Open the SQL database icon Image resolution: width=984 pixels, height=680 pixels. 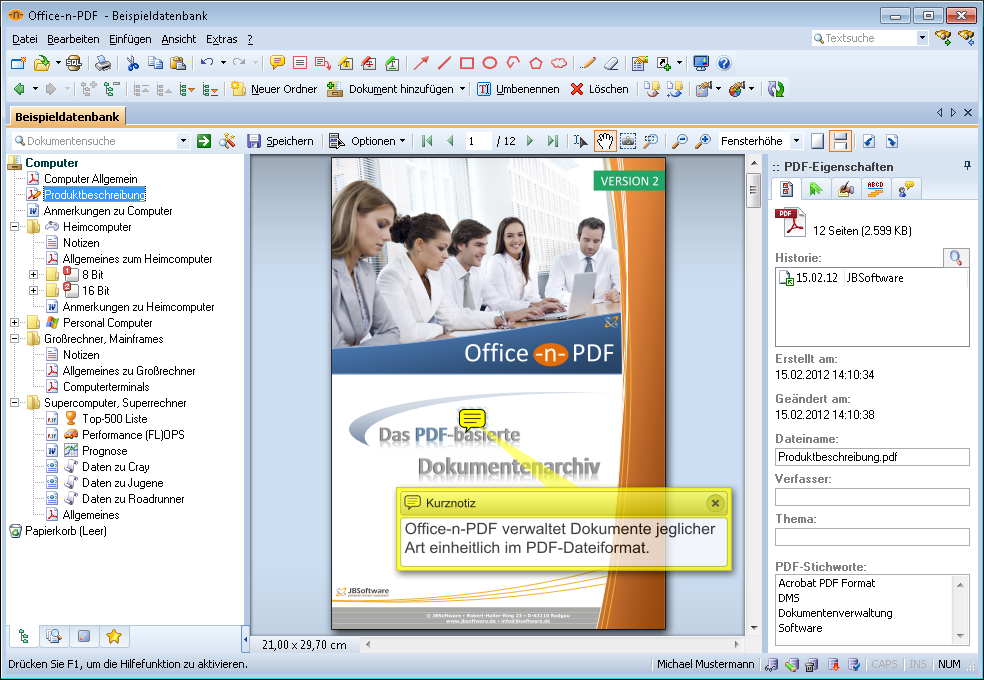(73, 63)
